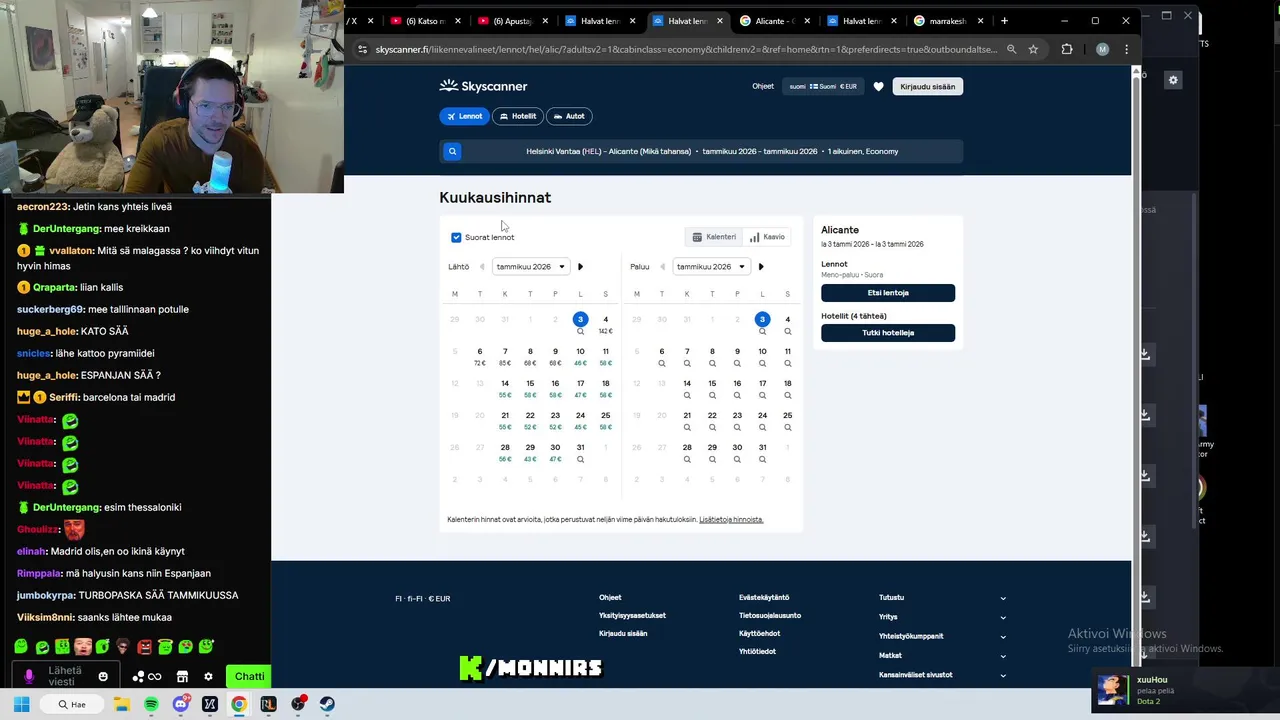Screen dimensions: 1280x720
Task: Click the blue search magnifier in summary bar
Action: coord(452,151)
